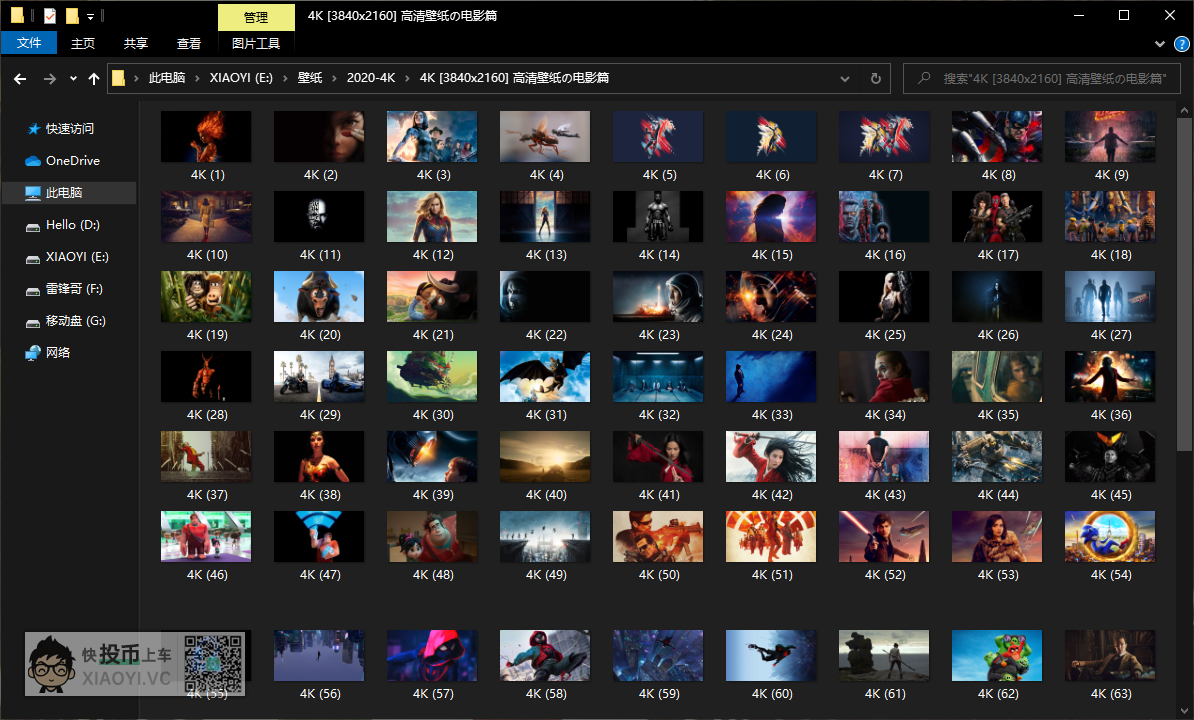The height and width of the screenshot is (720, 1194).
Task: Select the 4K (34) Joker thumbnail
Action: point(883,376)
